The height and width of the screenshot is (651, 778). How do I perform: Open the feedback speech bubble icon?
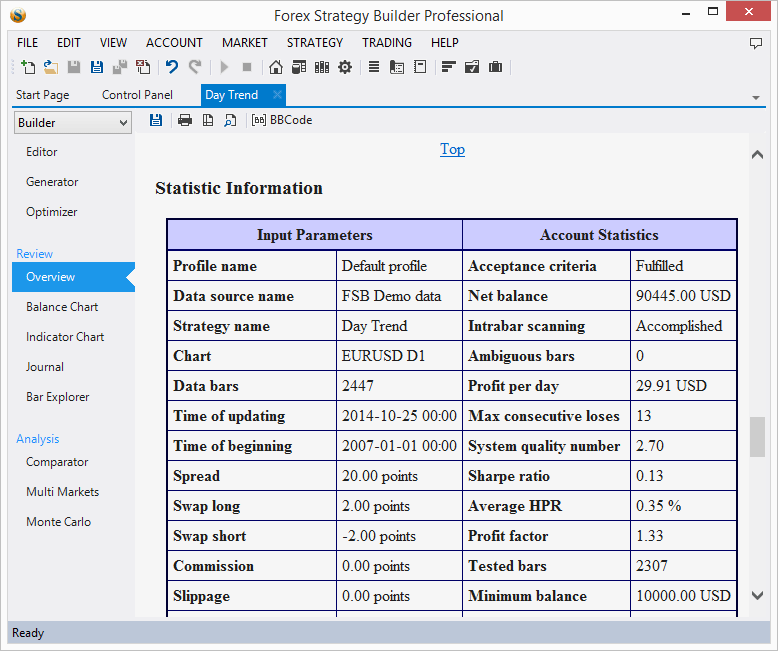[756, 44]
